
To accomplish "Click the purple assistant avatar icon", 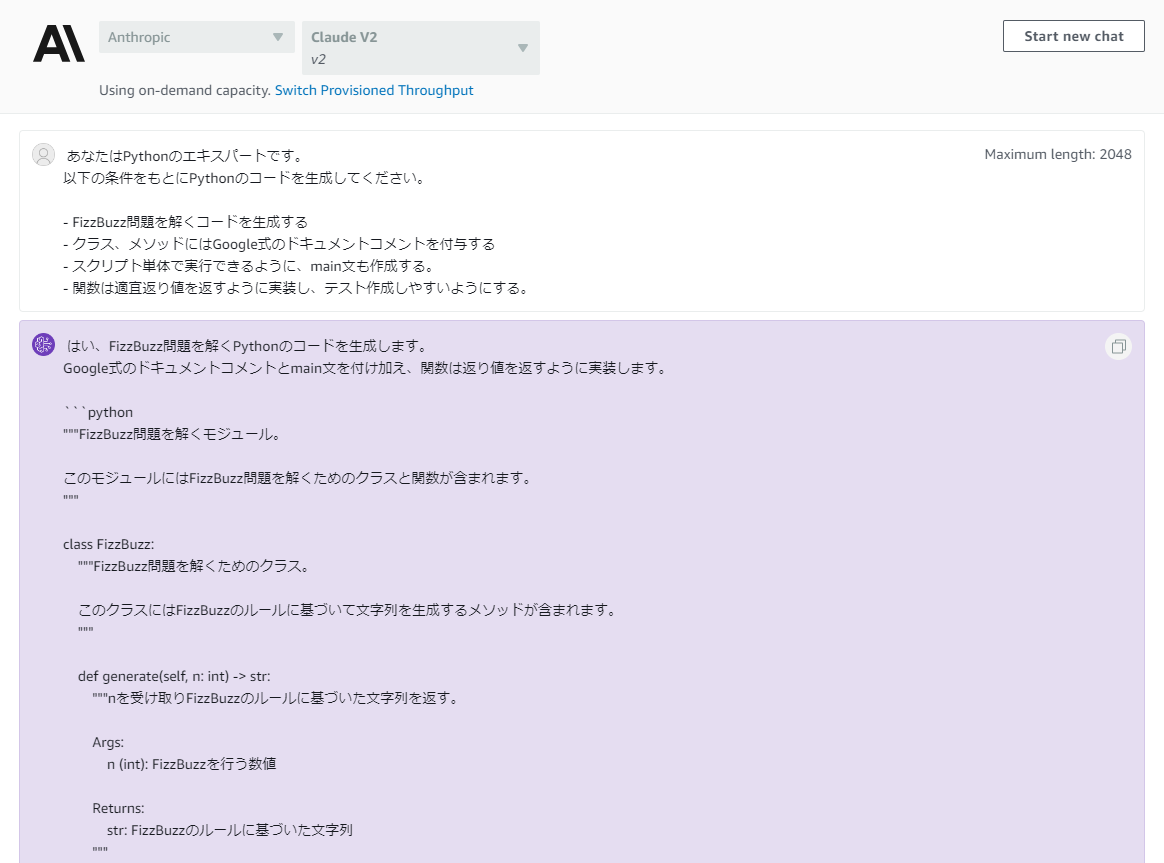I will point(44,344).
